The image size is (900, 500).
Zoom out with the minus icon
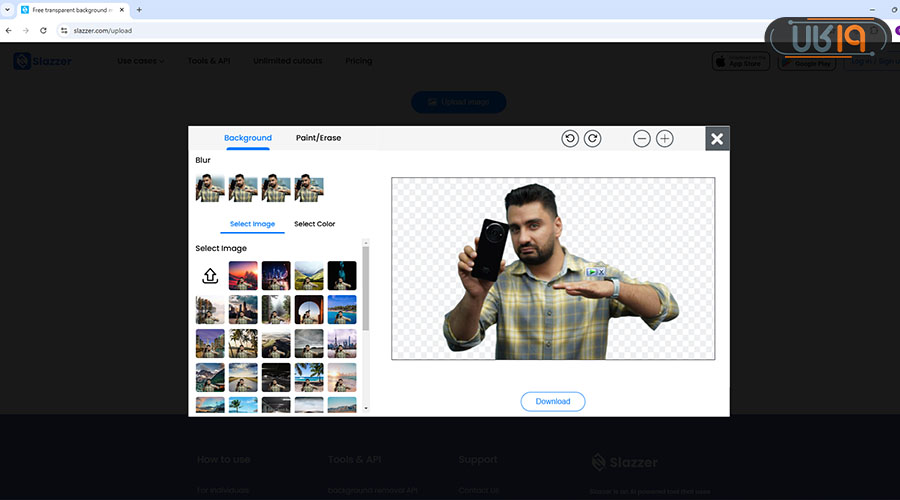coord(642,139)
